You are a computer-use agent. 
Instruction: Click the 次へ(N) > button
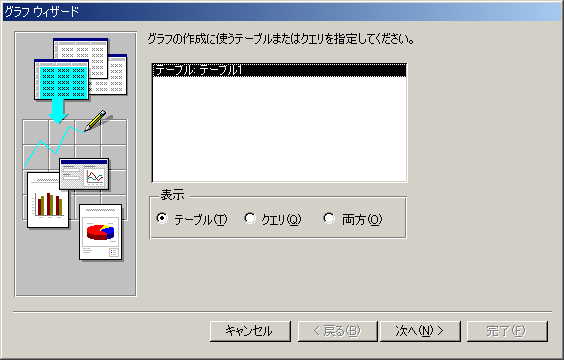pos(420,331)
